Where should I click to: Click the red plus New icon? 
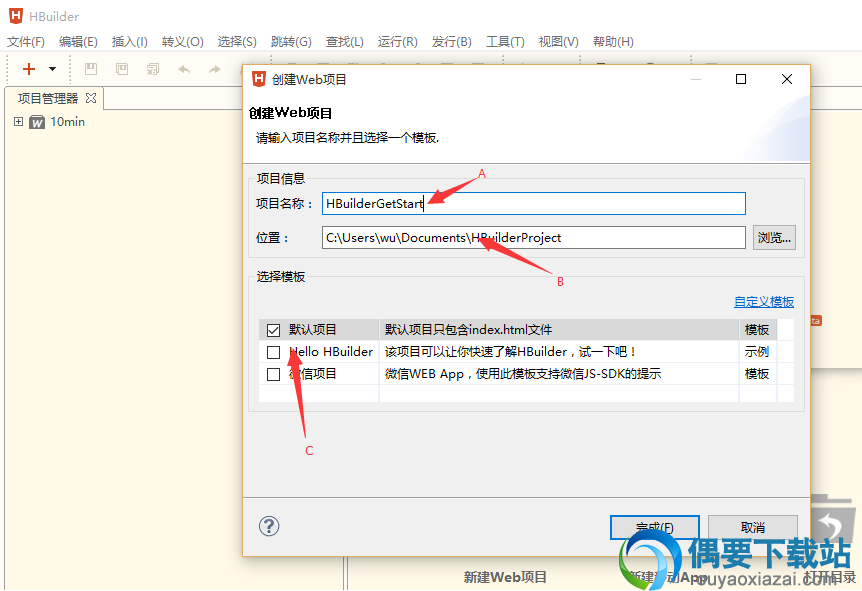(29, 69)
